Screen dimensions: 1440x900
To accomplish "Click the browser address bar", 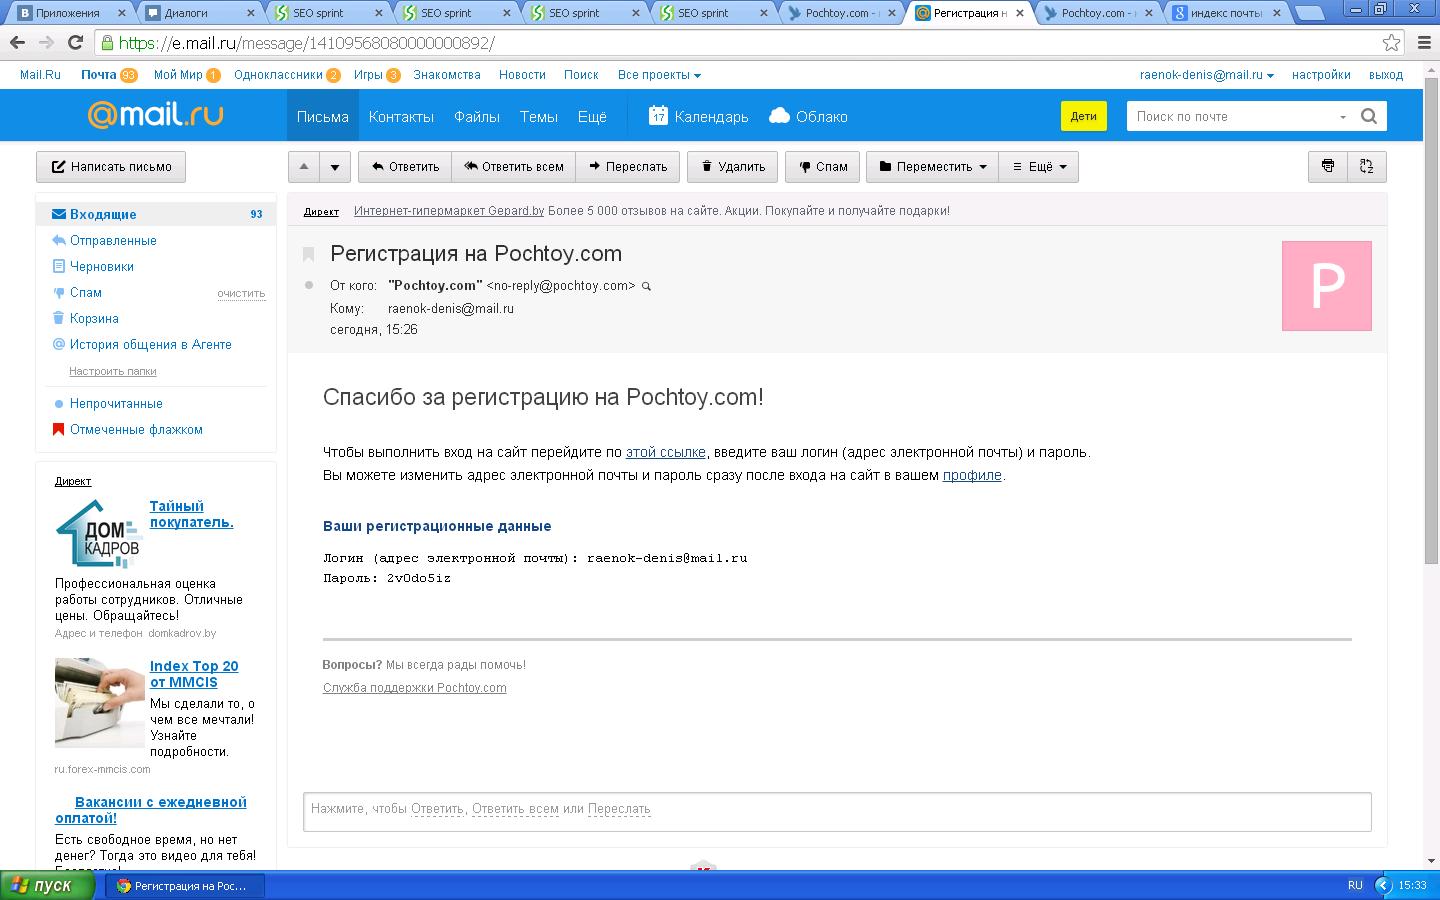I will point(738,43).
